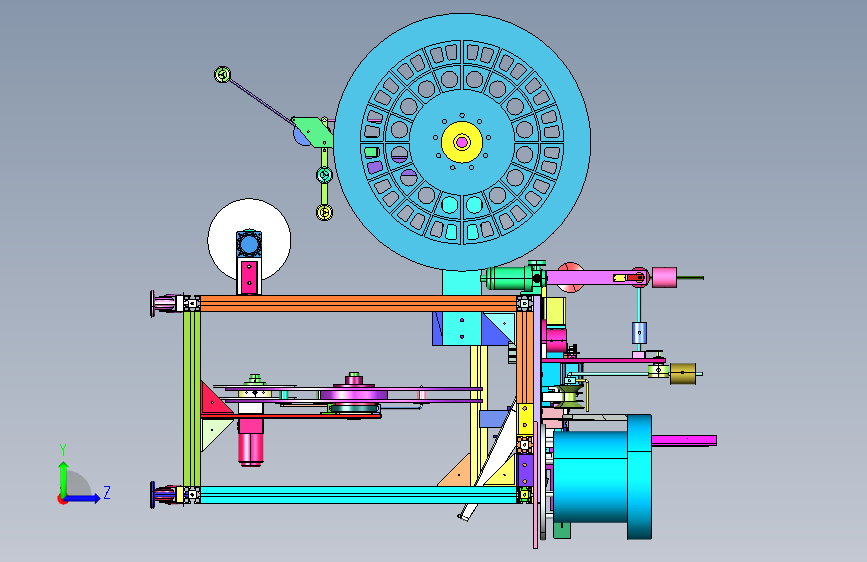
Task: Select the orange top frame beam
Action: (358, 304)
